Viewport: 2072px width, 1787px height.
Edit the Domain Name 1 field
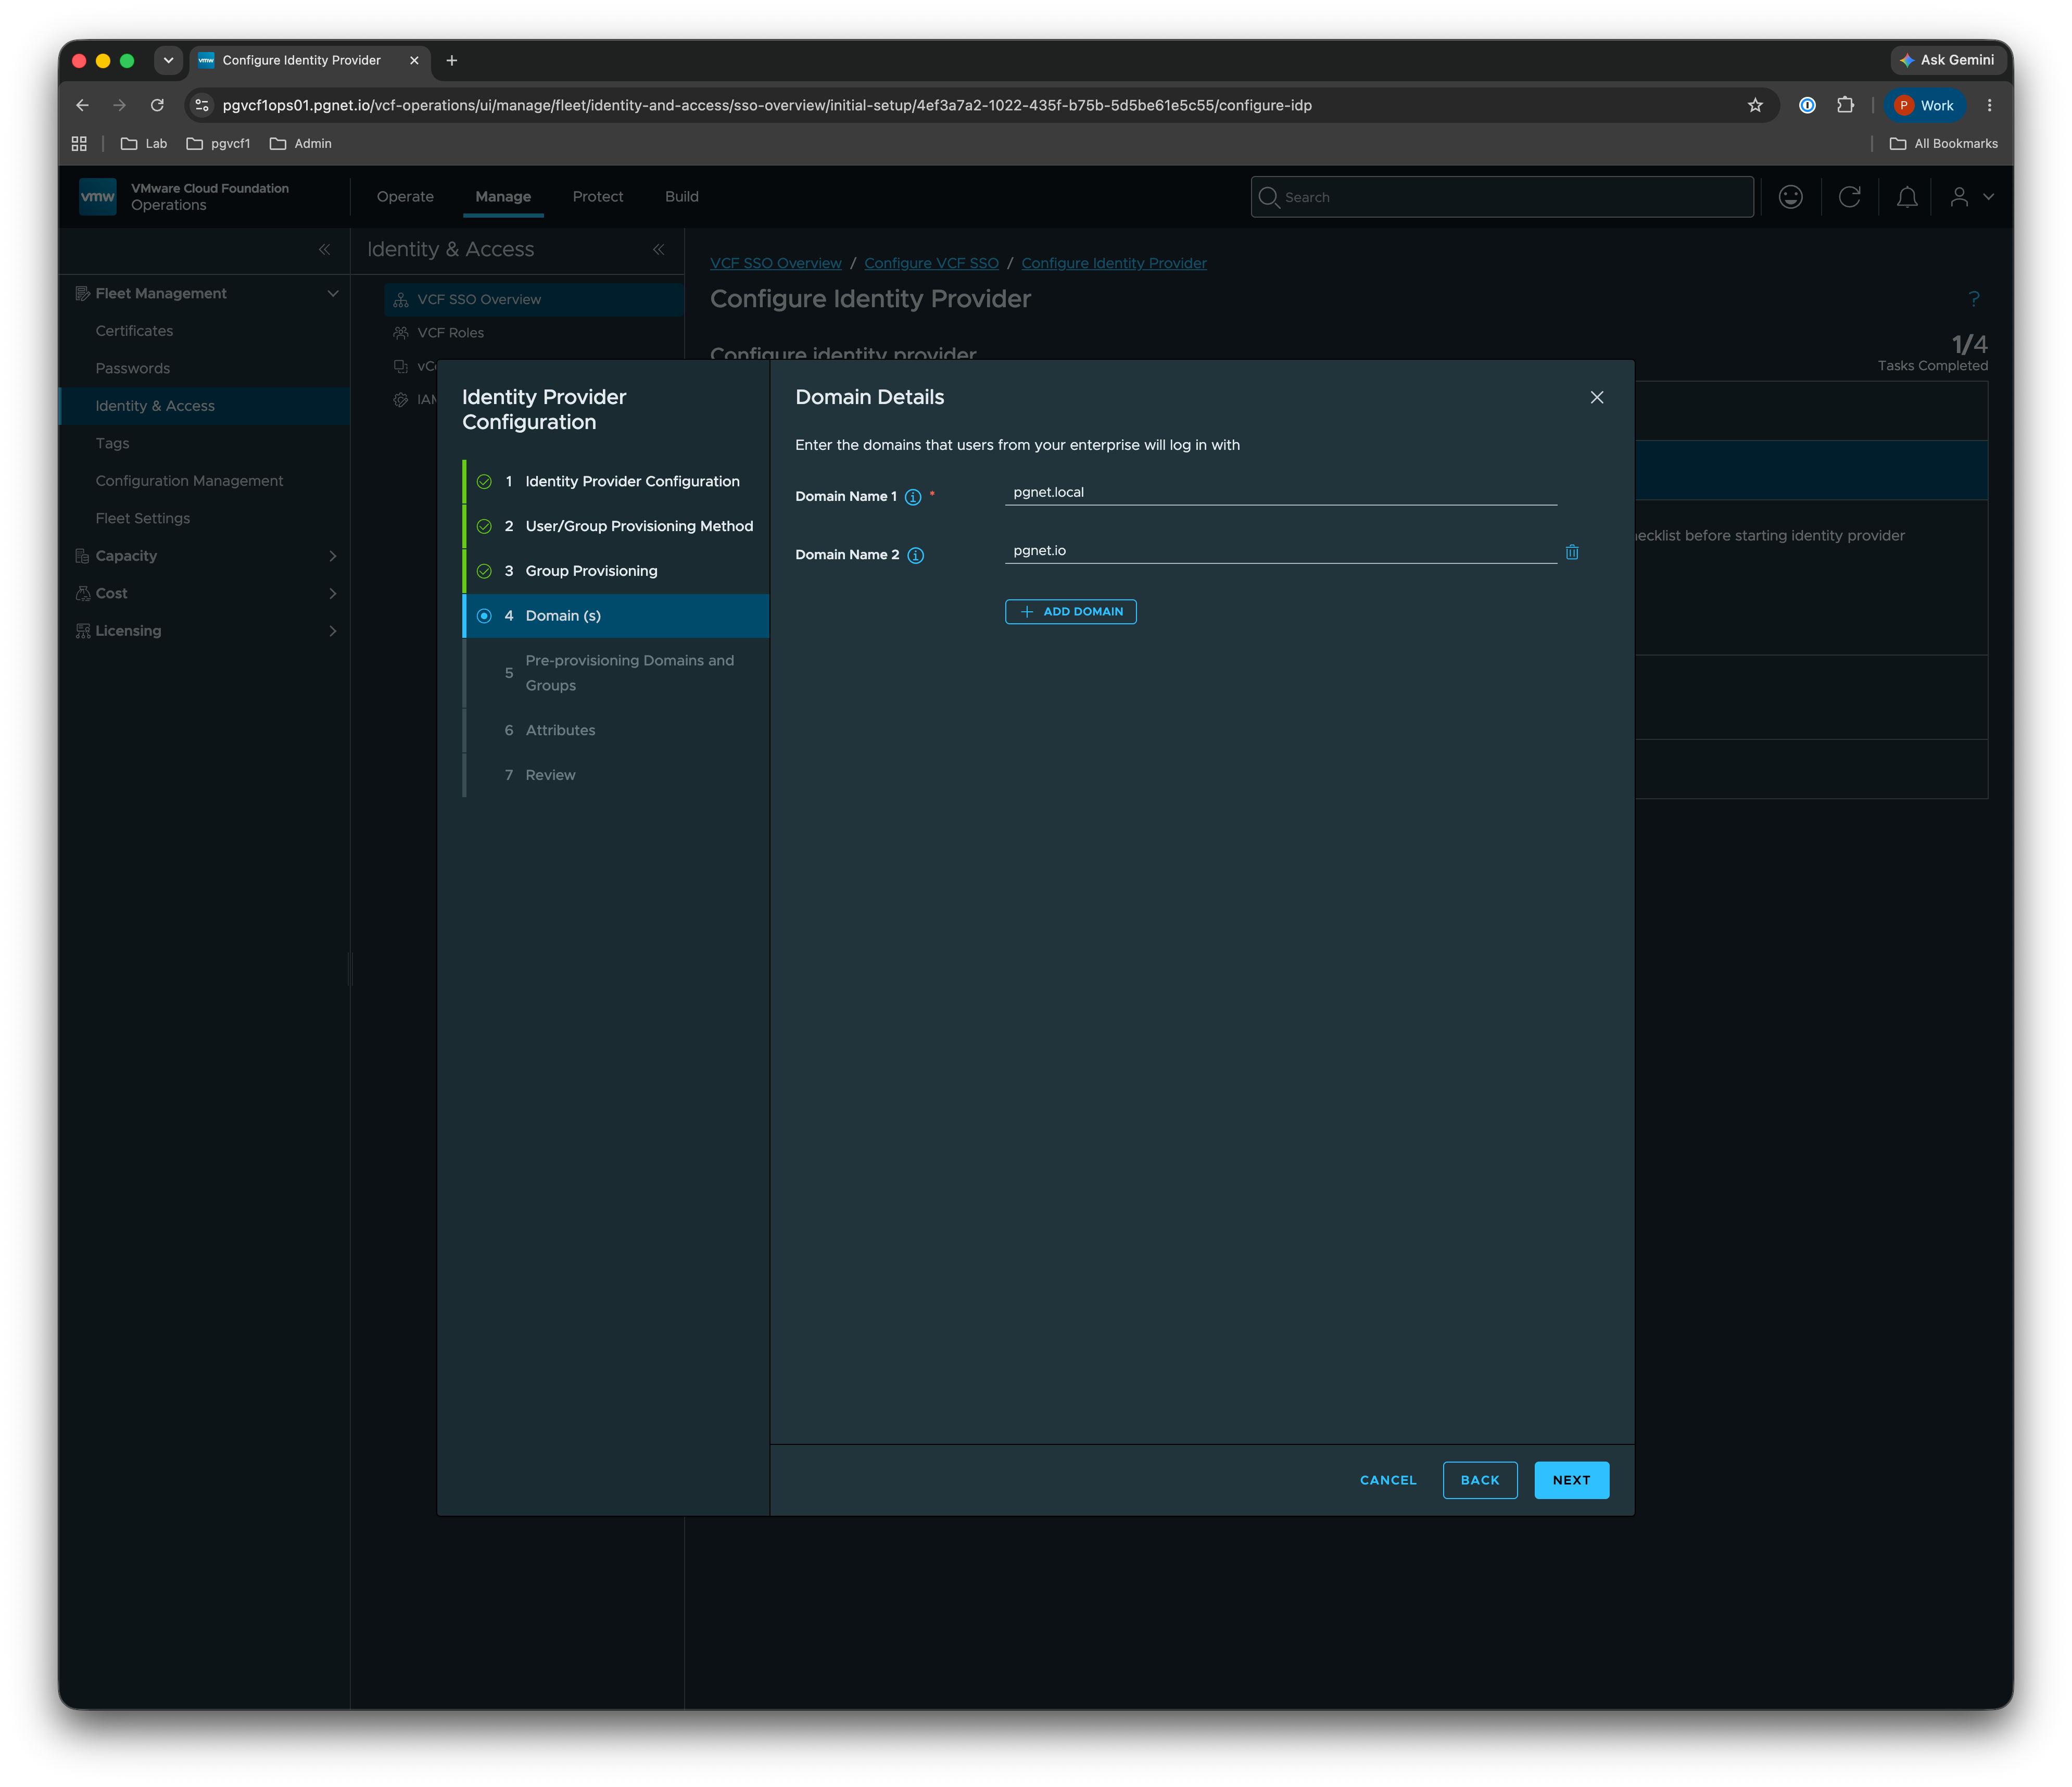(1280, 492)
